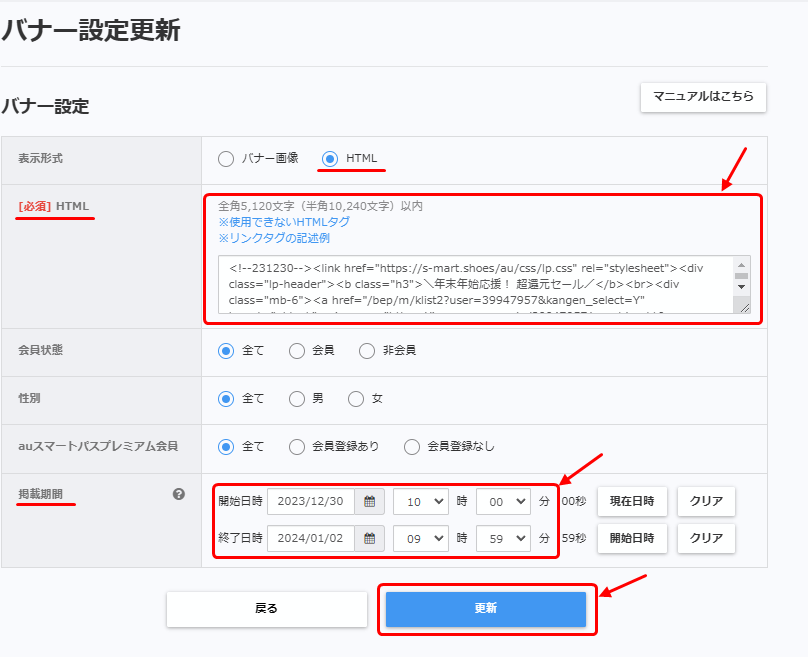
Task: Open マニュアルはこちら manual button
Action: [703, 97]
